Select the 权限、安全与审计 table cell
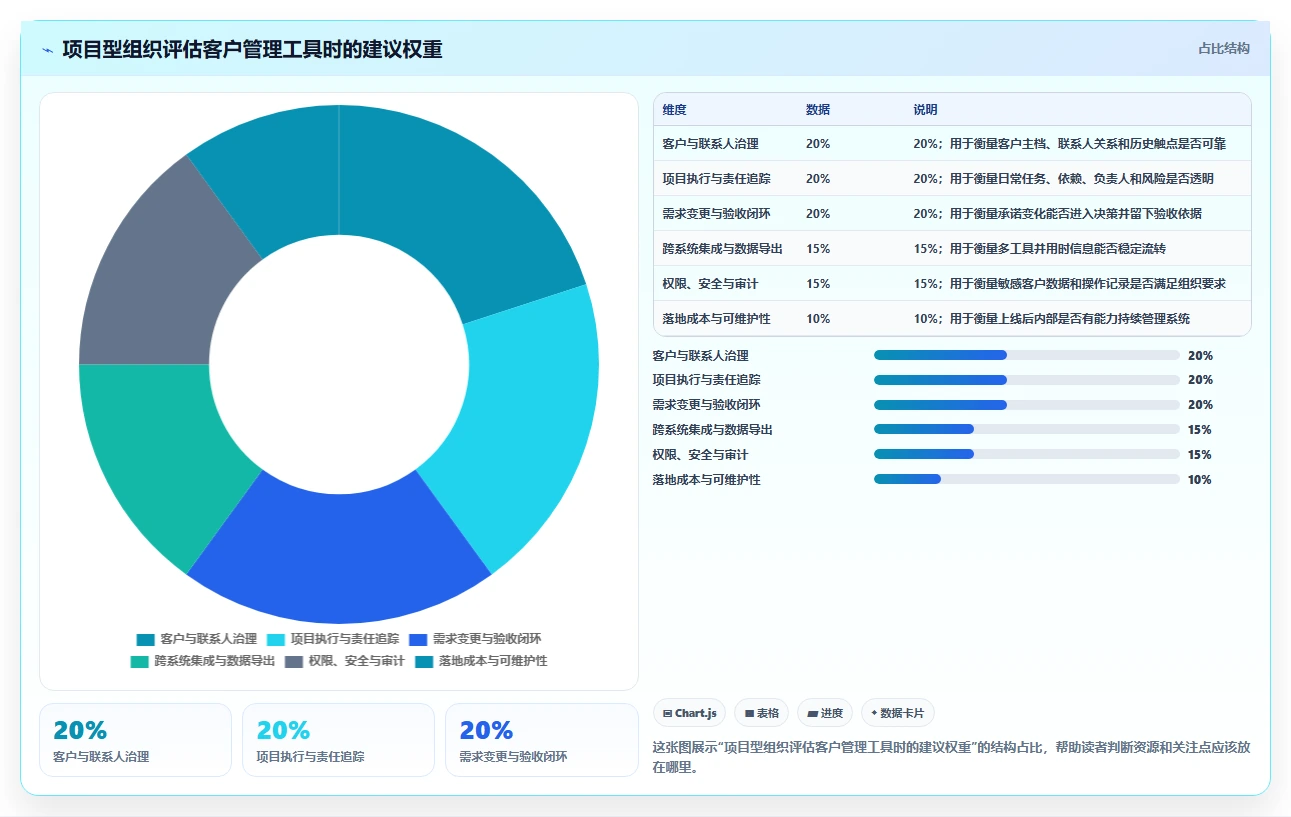This screenshot has width=1291, height=817. pyautogui.click(x=710, y=284)
